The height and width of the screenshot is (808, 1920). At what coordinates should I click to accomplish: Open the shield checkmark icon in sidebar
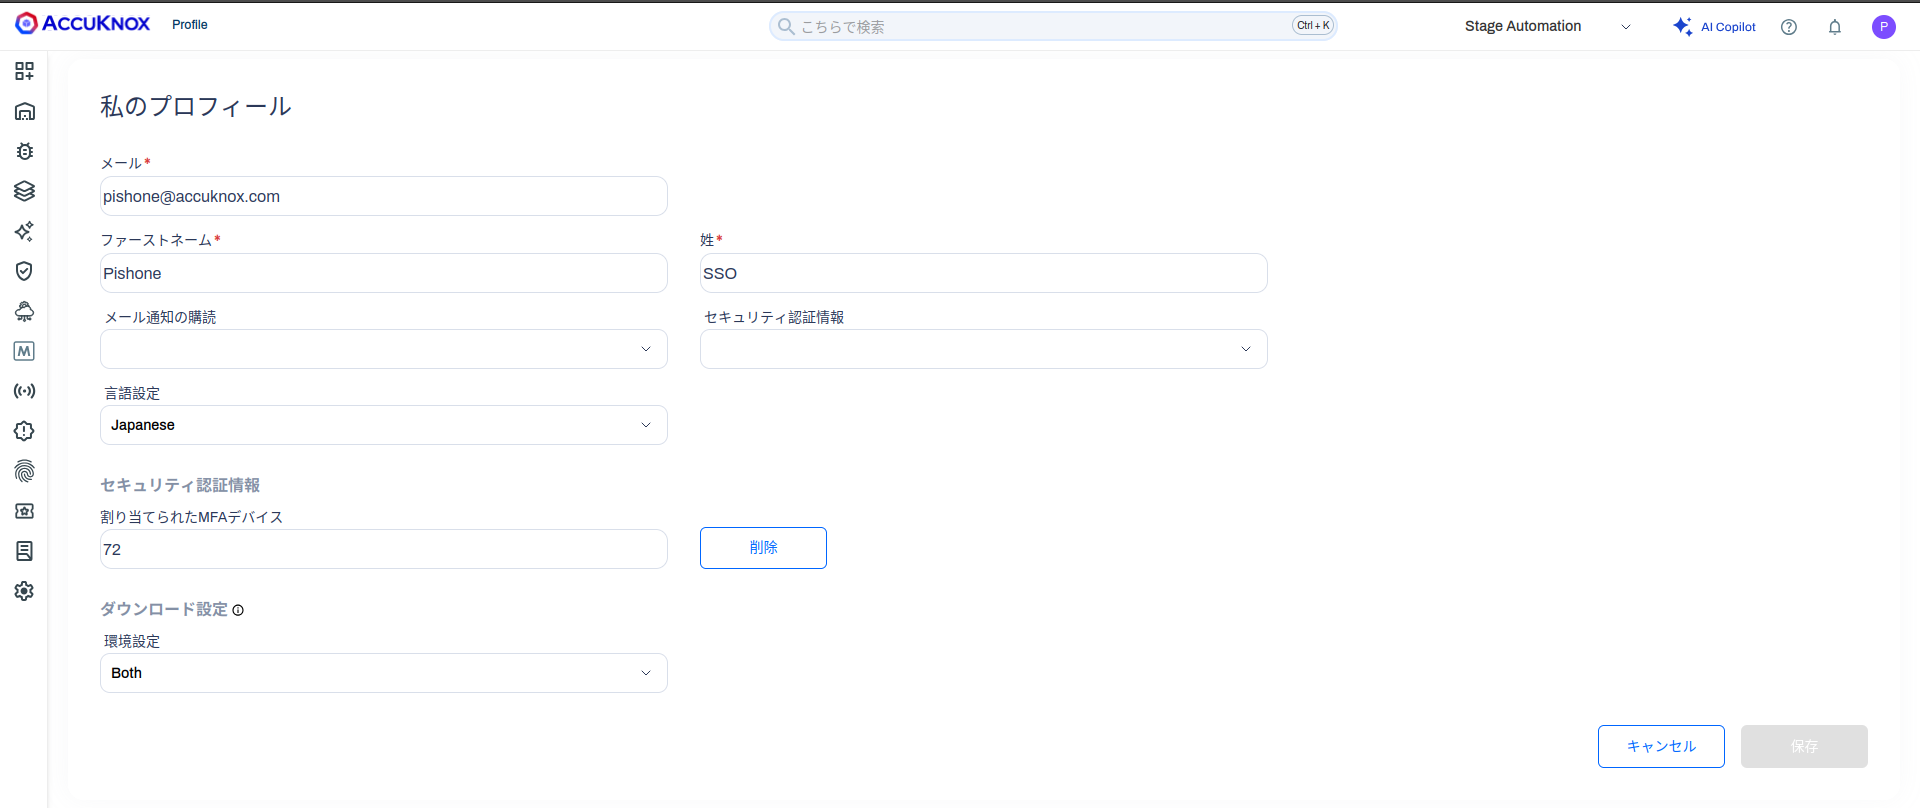coord(24,271)
